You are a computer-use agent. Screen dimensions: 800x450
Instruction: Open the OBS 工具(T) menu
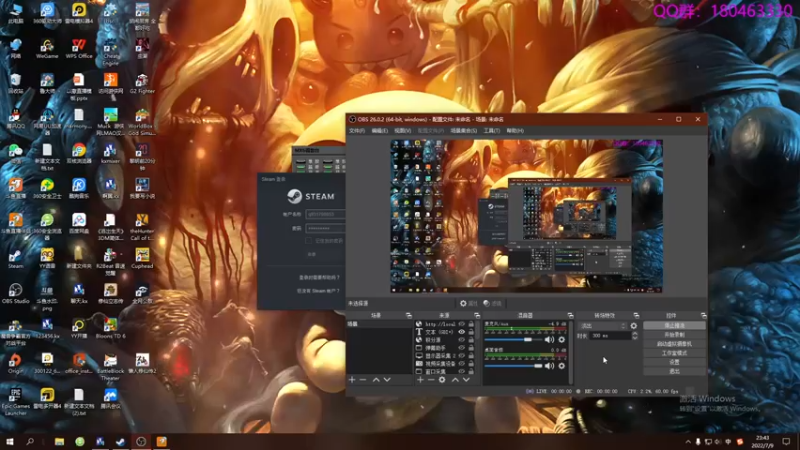click(x=491, y=131)
